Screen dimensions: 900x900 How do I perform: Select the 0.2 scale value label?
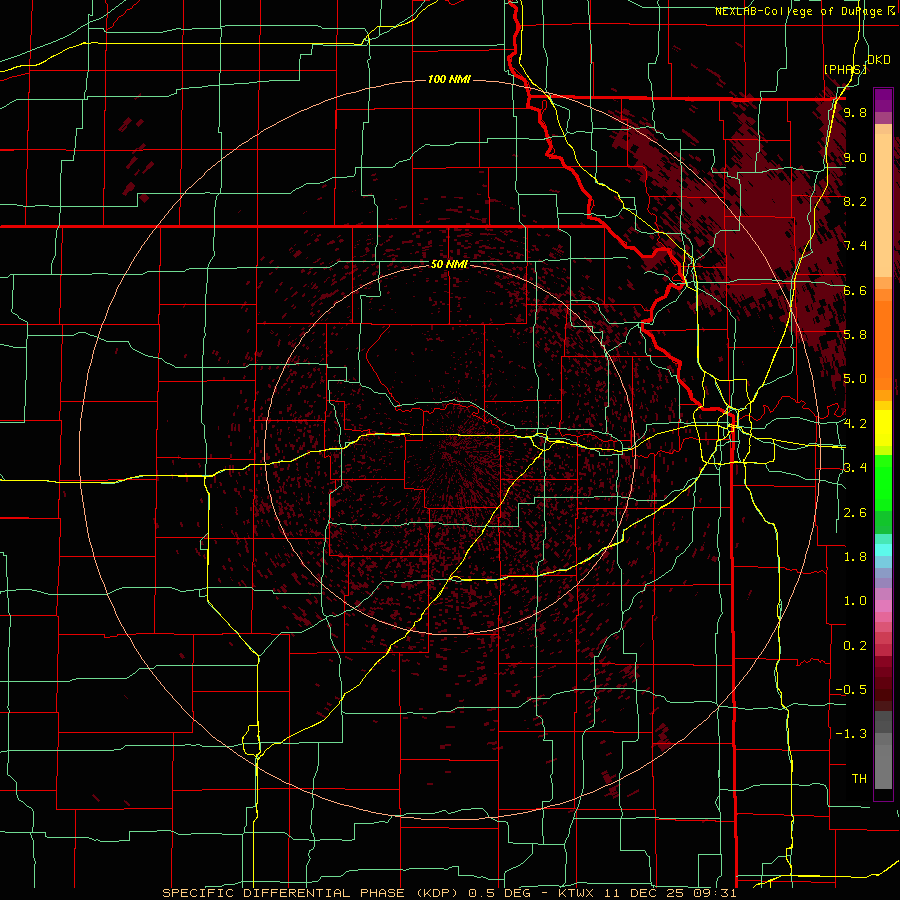click(x=855, y=646)
